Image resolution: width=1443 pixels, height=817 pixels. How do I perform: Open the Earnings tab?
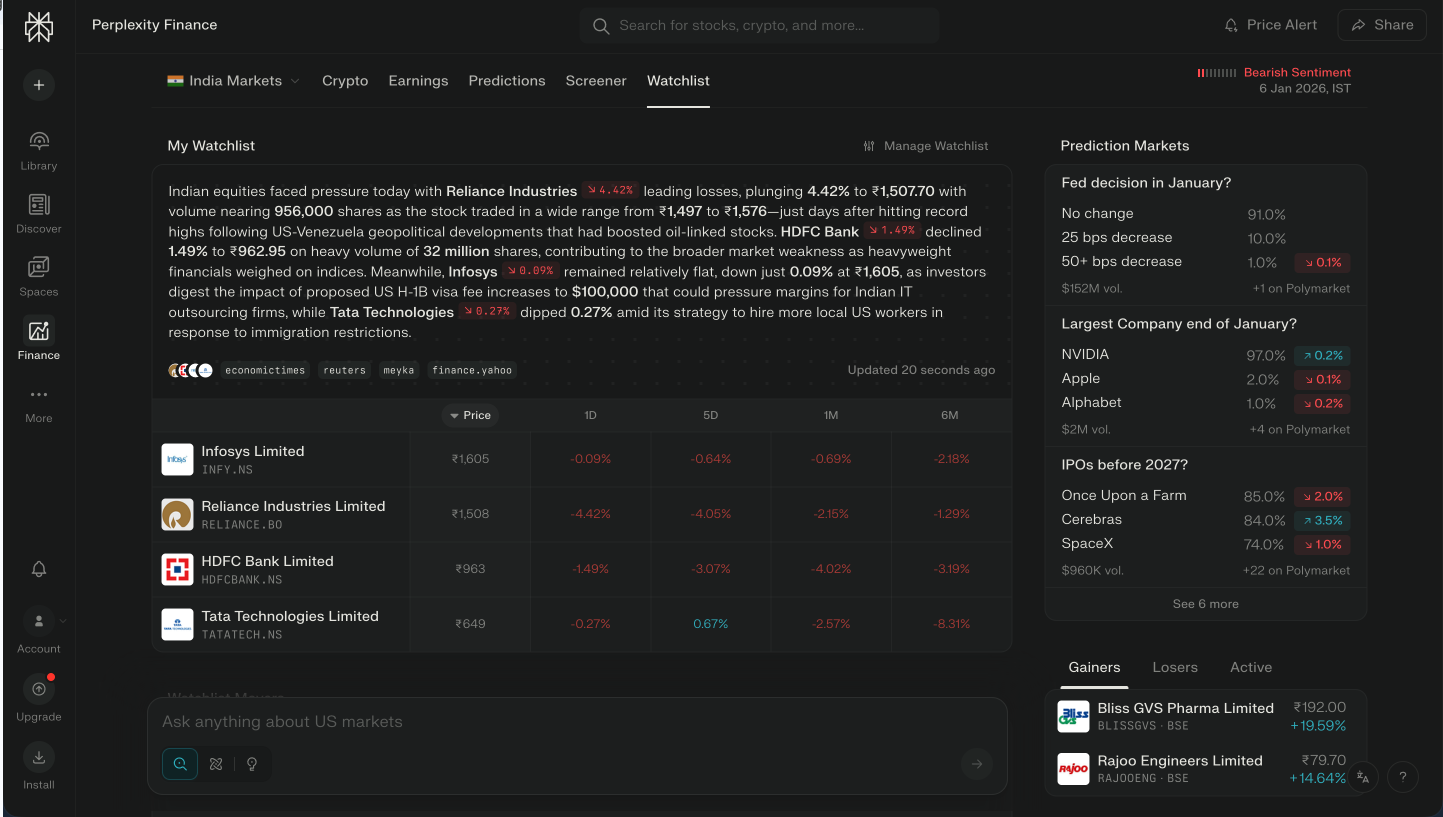click(418, 81)
